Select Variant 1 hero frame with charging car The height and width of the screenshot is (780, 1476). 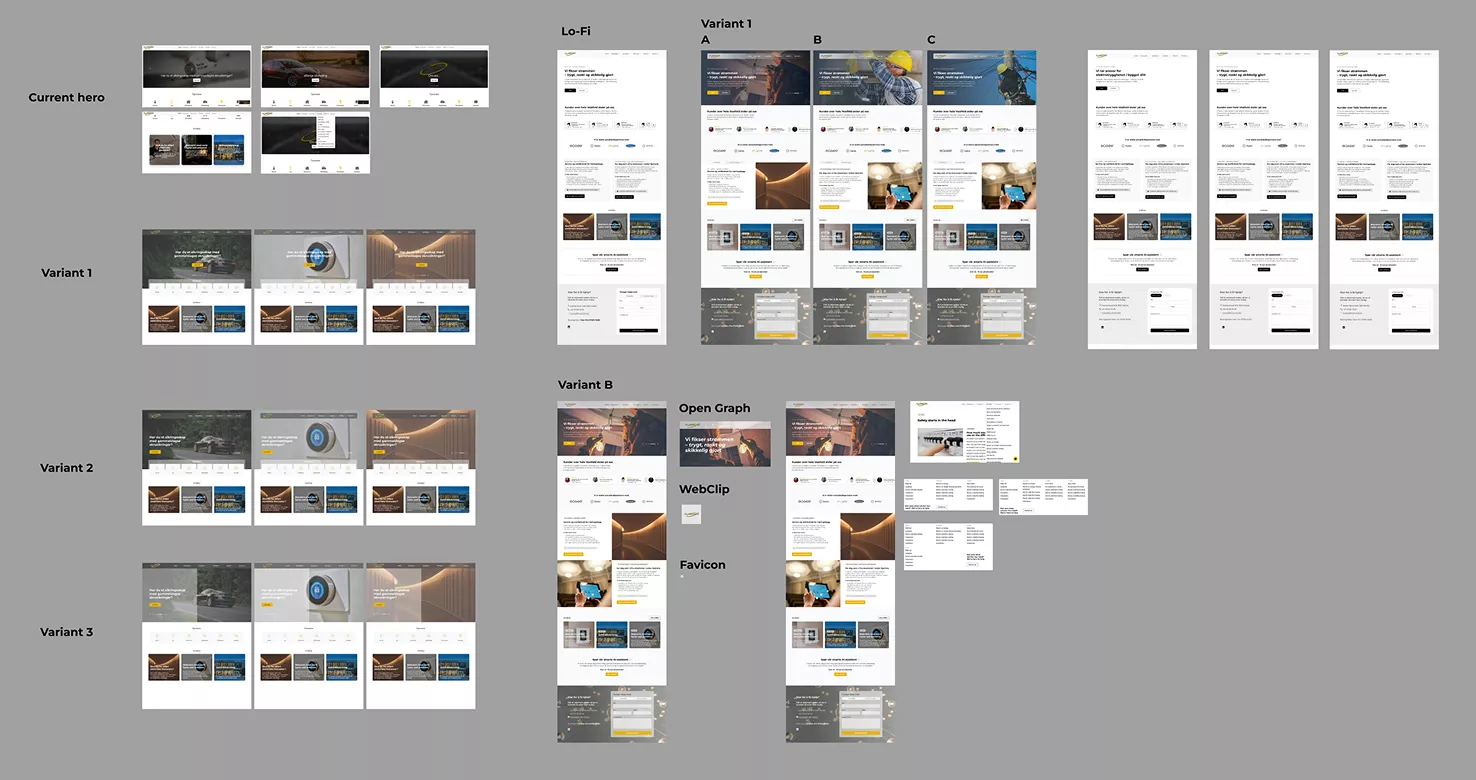point(197,287)
